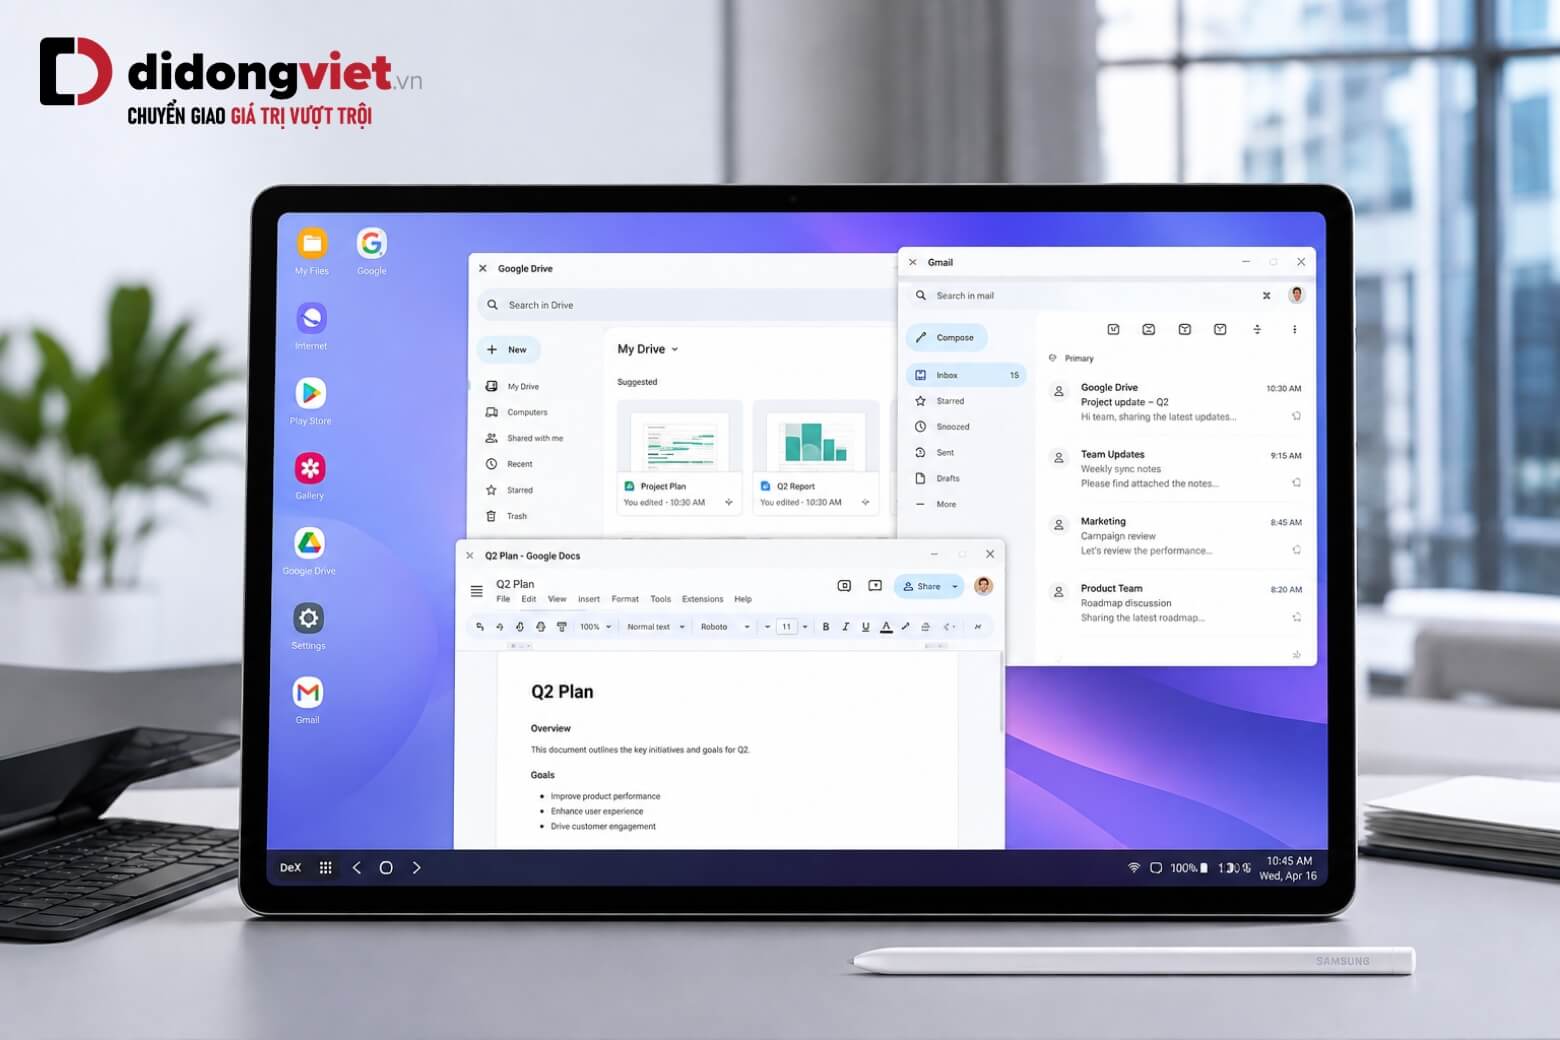Open Gmail account avatar

pyautogui.click(x=1297, y=294)
